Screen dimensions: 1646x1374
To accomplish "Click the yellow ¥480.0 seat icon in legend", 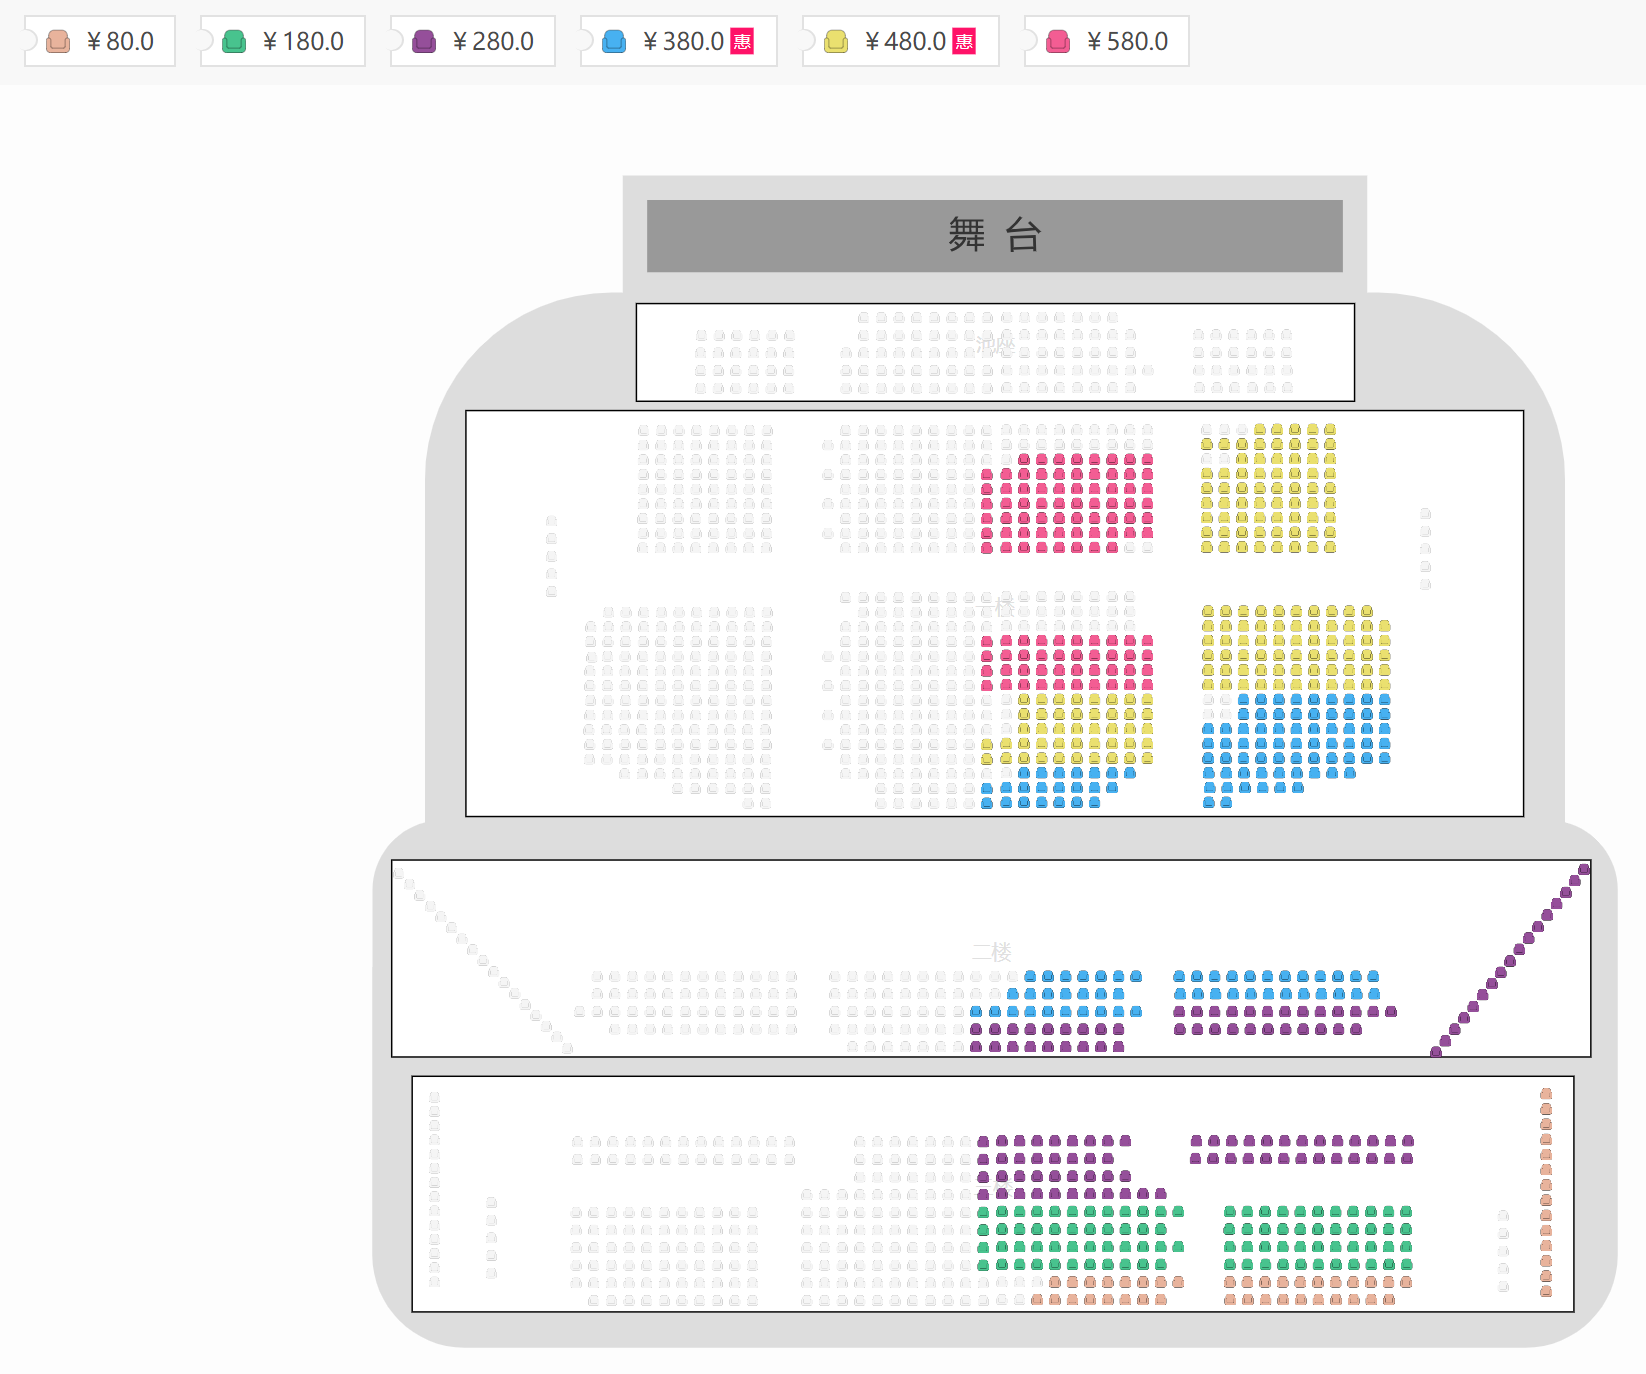I will point(836,41).
